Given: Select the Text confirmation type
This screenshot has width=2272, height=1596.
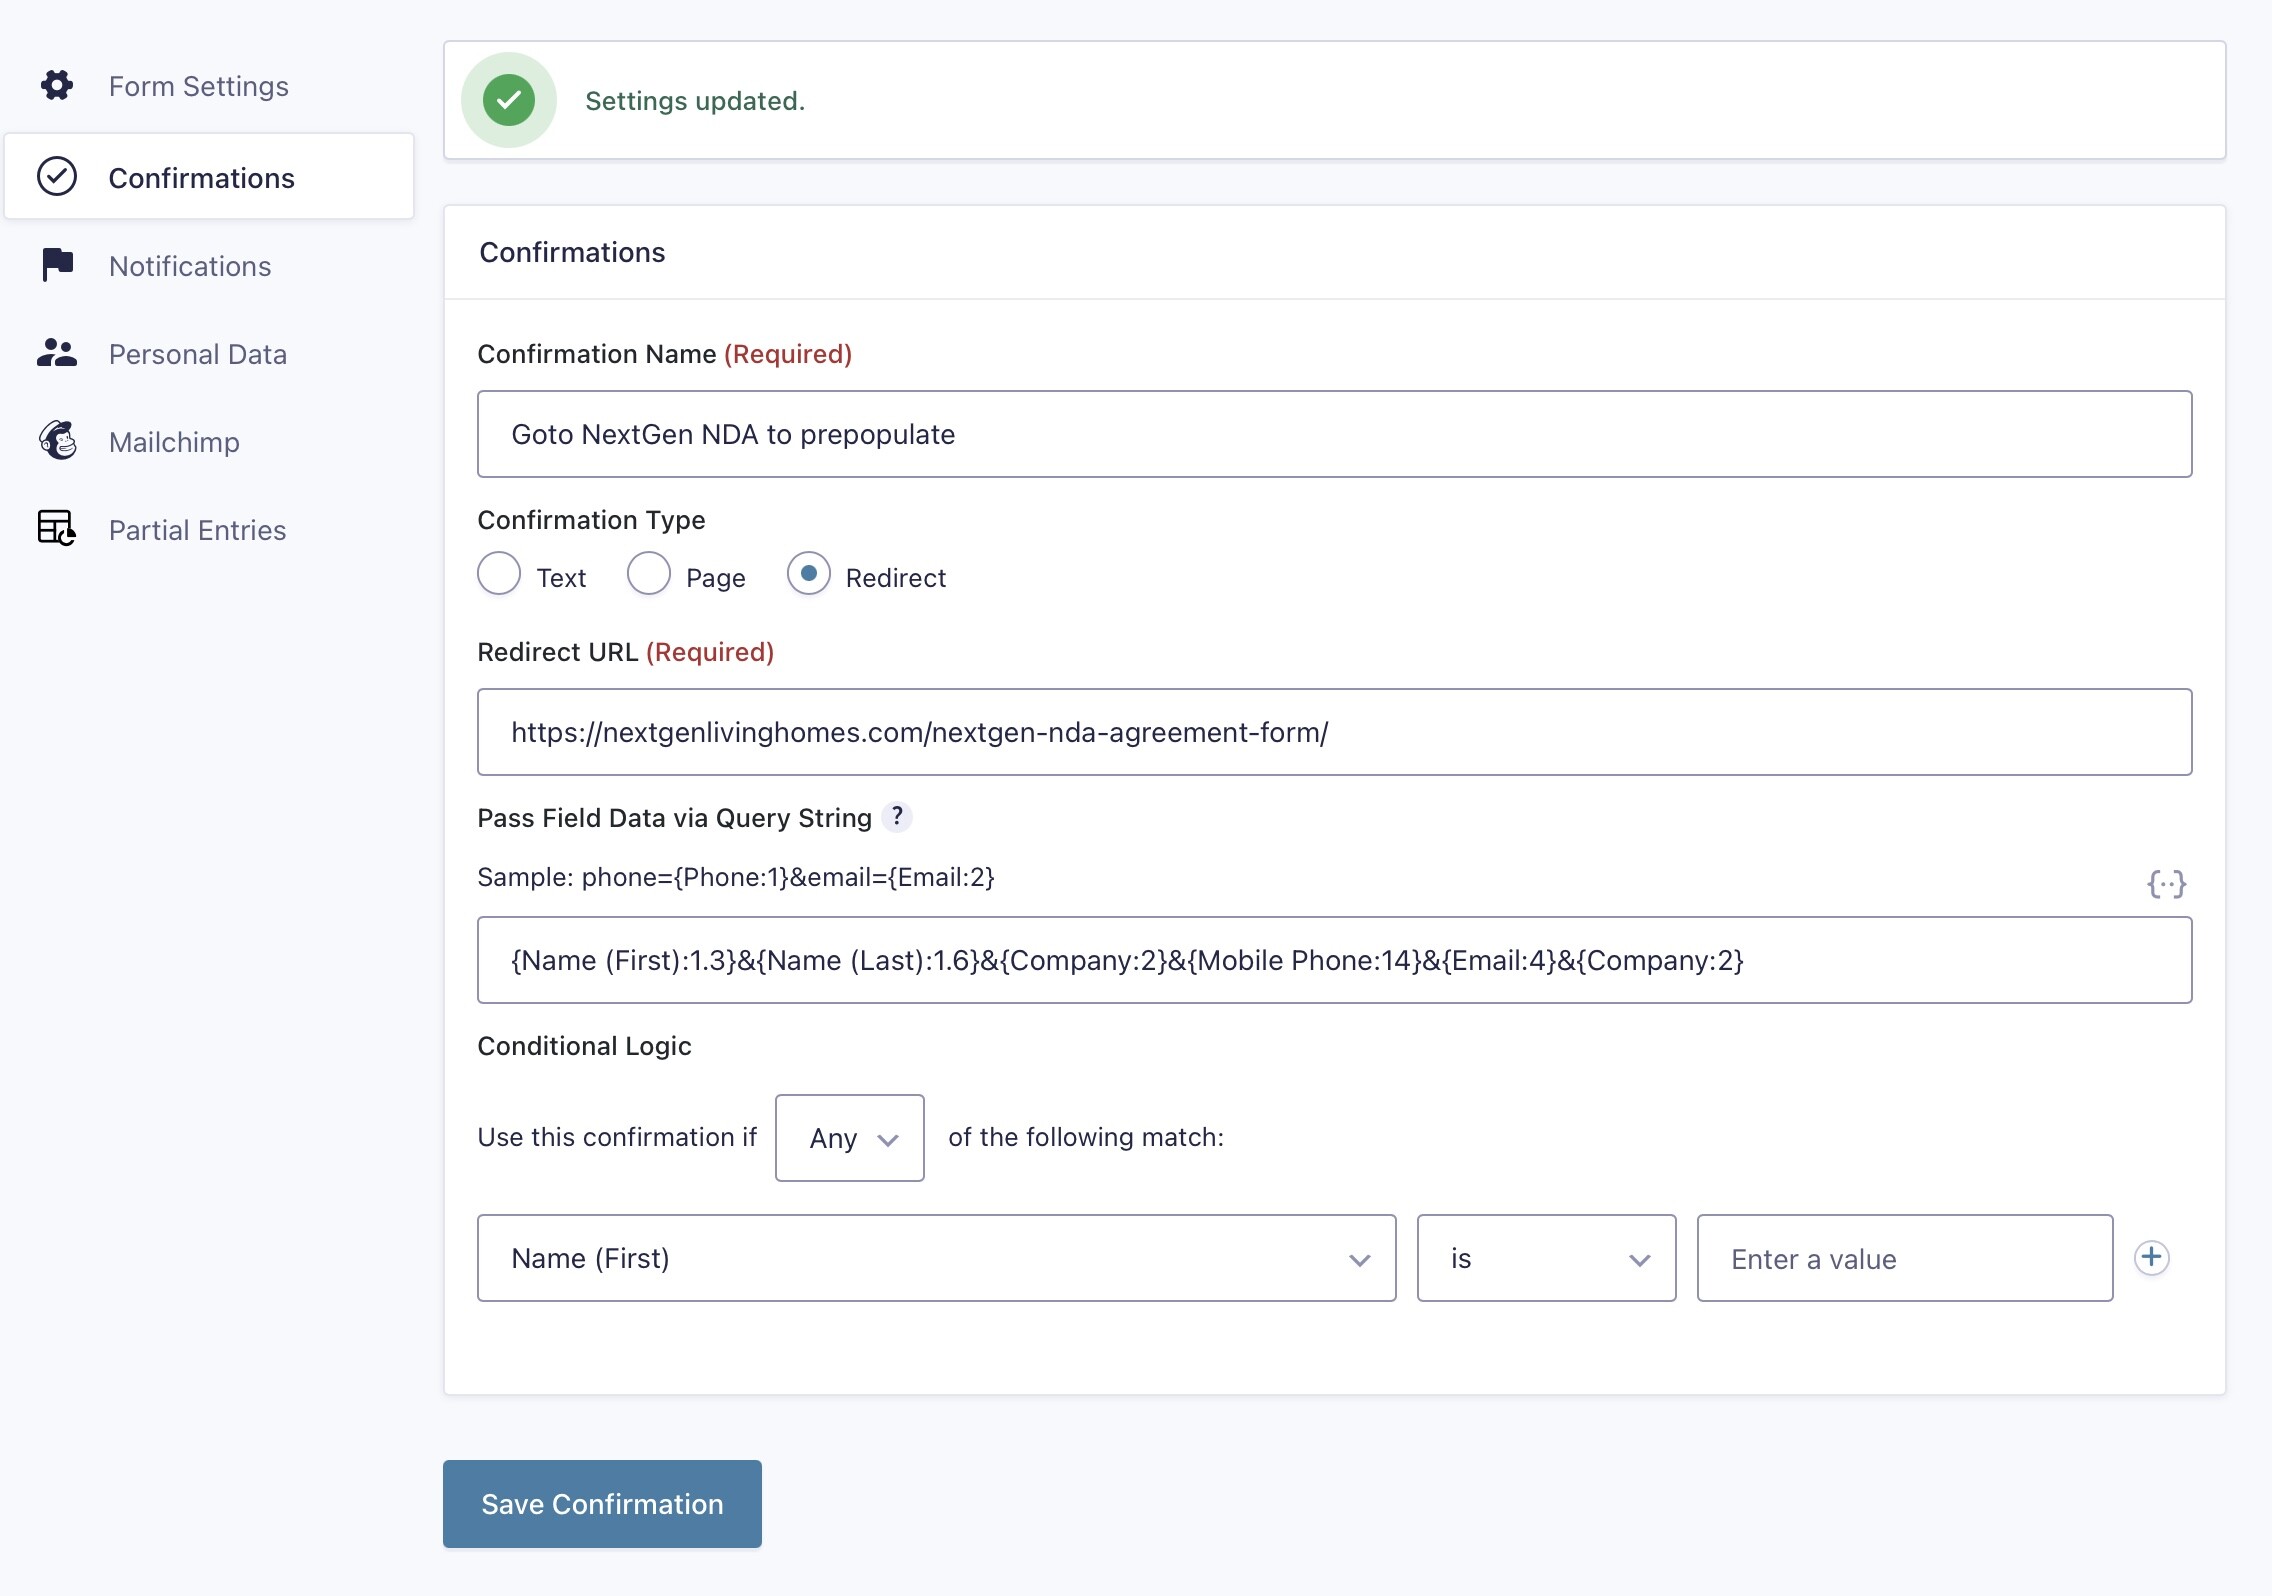Looking at the screenshot, I should (499, 574).
